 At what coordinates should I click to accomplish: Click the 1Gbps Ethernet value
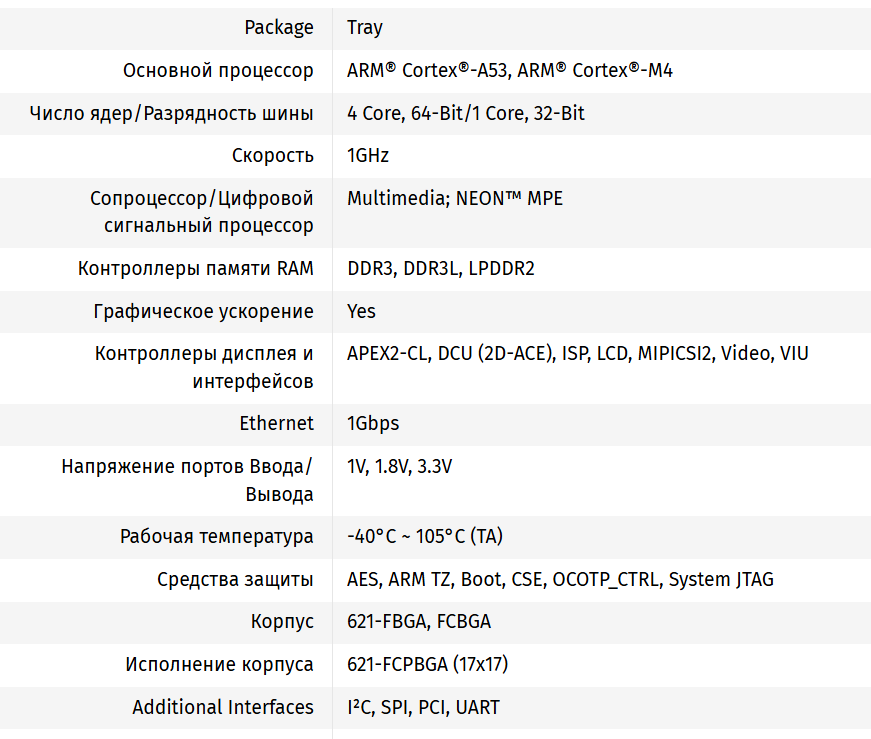pos(373,424)
